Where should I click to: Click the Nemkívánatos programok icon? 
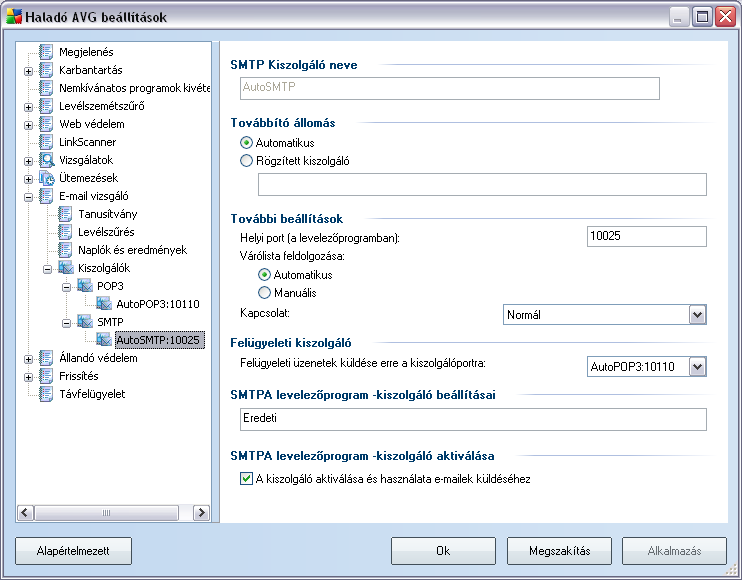(46, 88)
